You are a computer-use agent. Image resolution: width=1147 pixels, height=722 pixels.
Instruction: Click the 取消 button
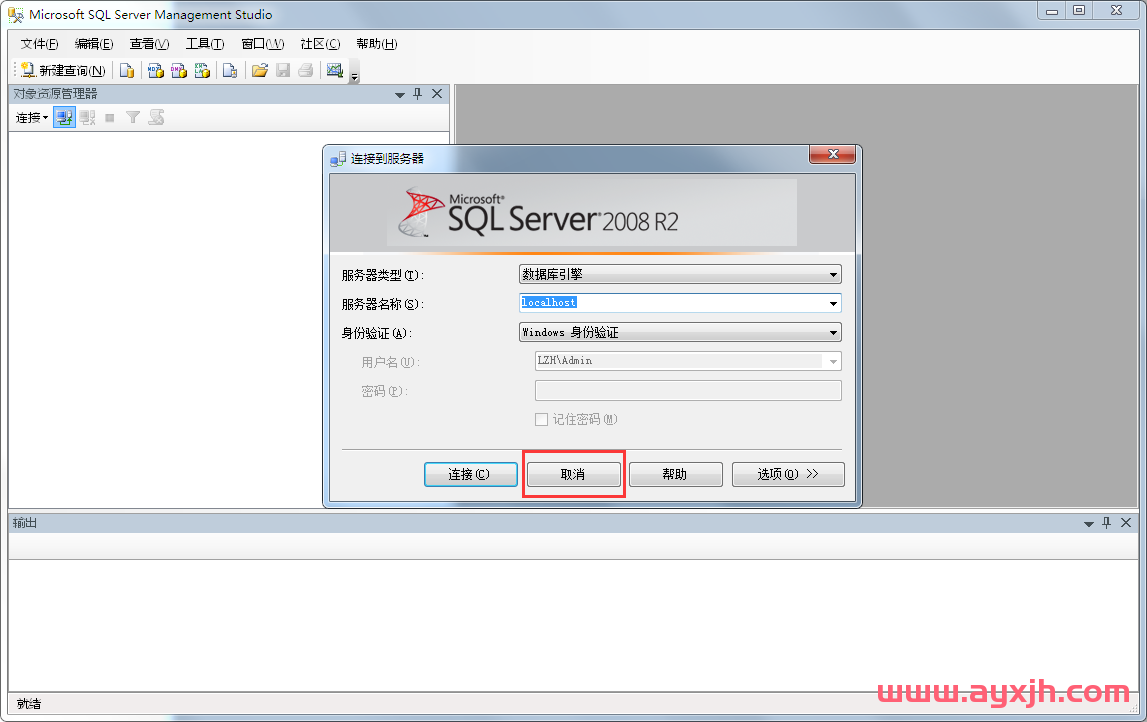[574, 474]
